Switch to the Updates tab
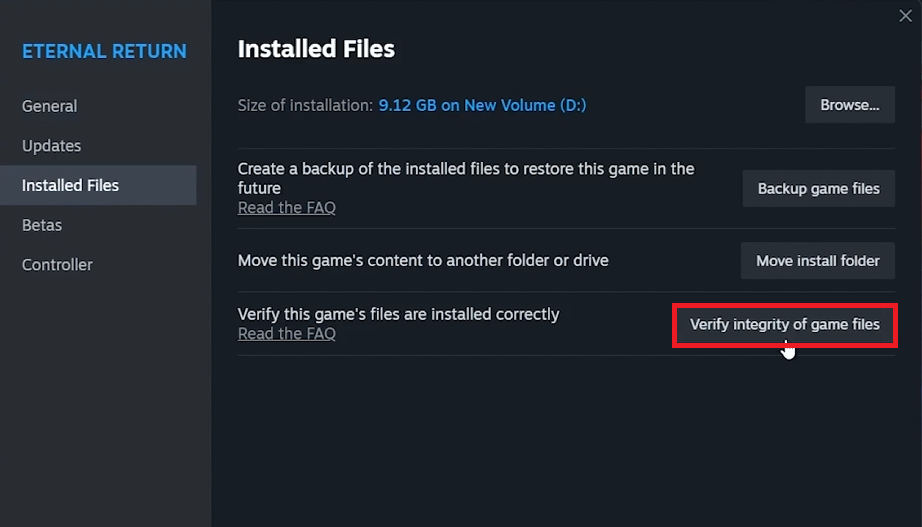Image resolution: width=922 pixels, height=527 pixels. (52, 146)
